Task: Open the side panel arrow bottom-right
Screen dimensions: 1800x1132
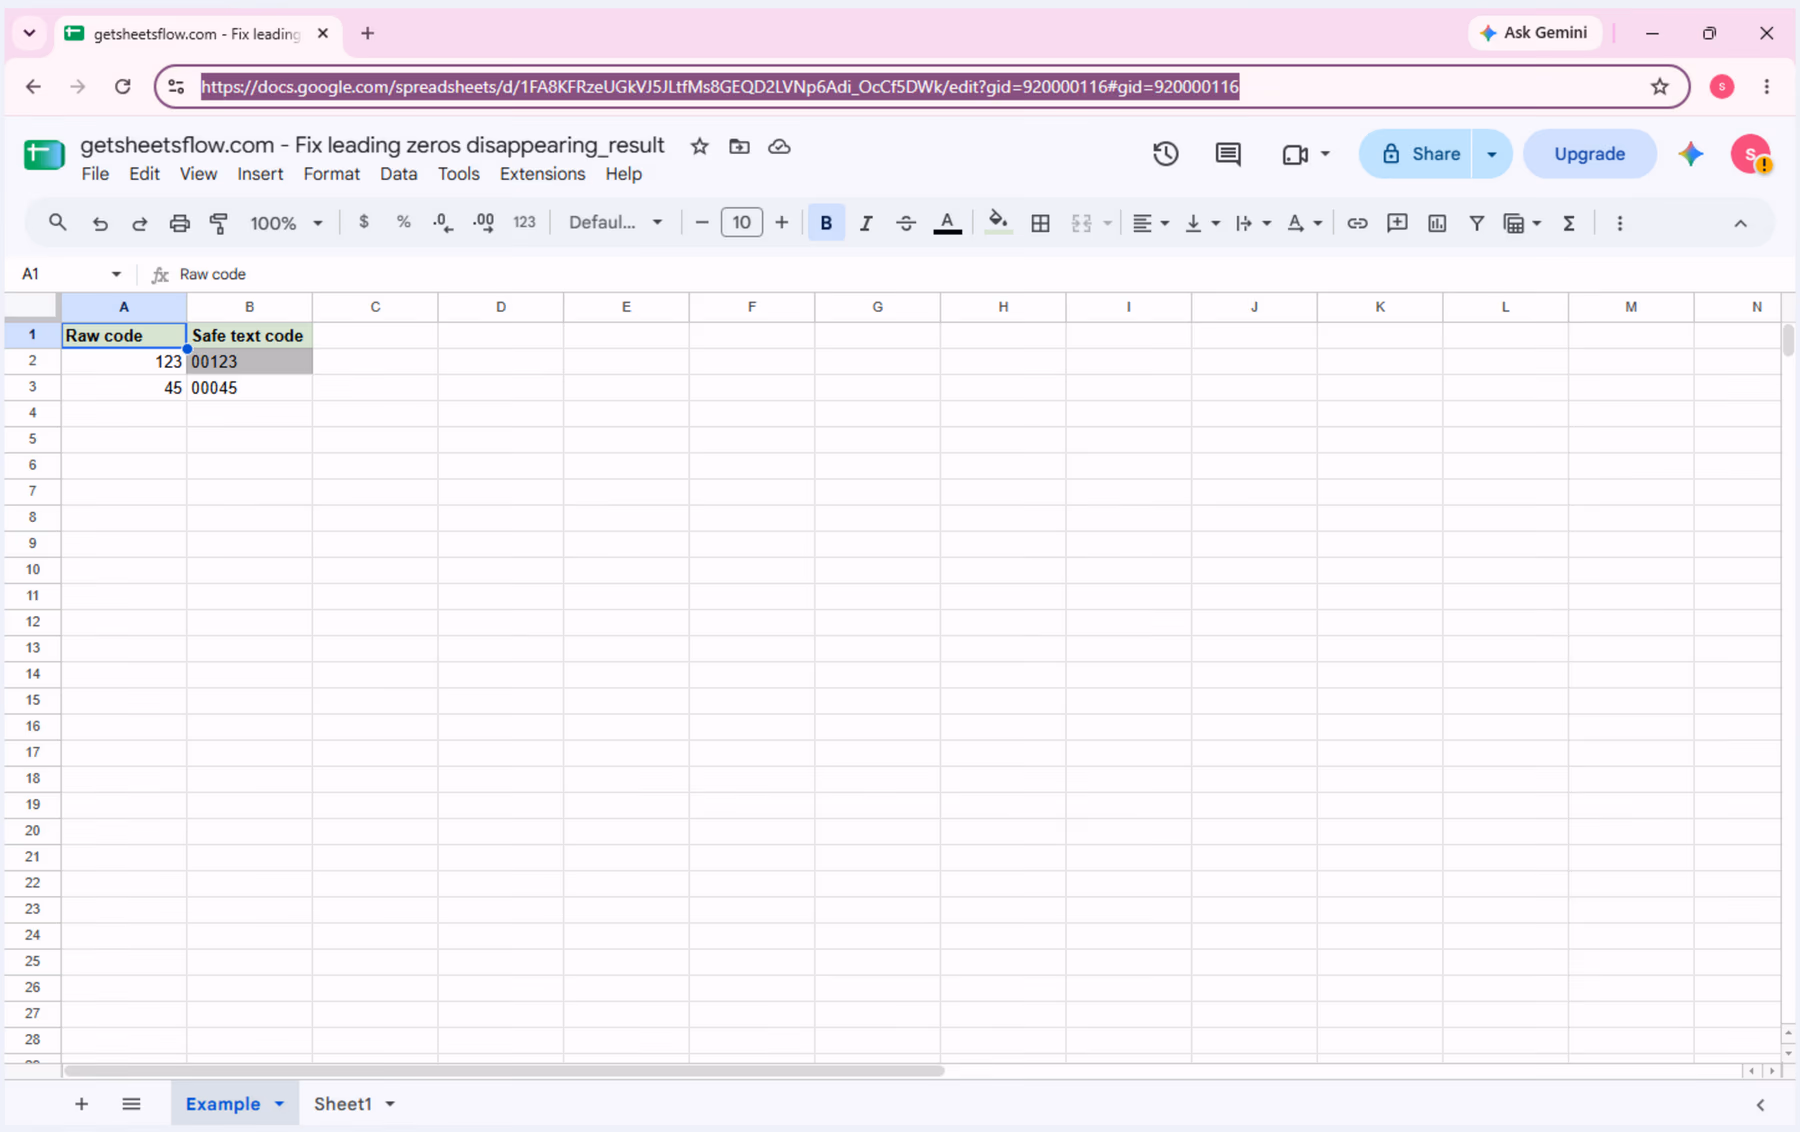Action: (1760, 1105)
